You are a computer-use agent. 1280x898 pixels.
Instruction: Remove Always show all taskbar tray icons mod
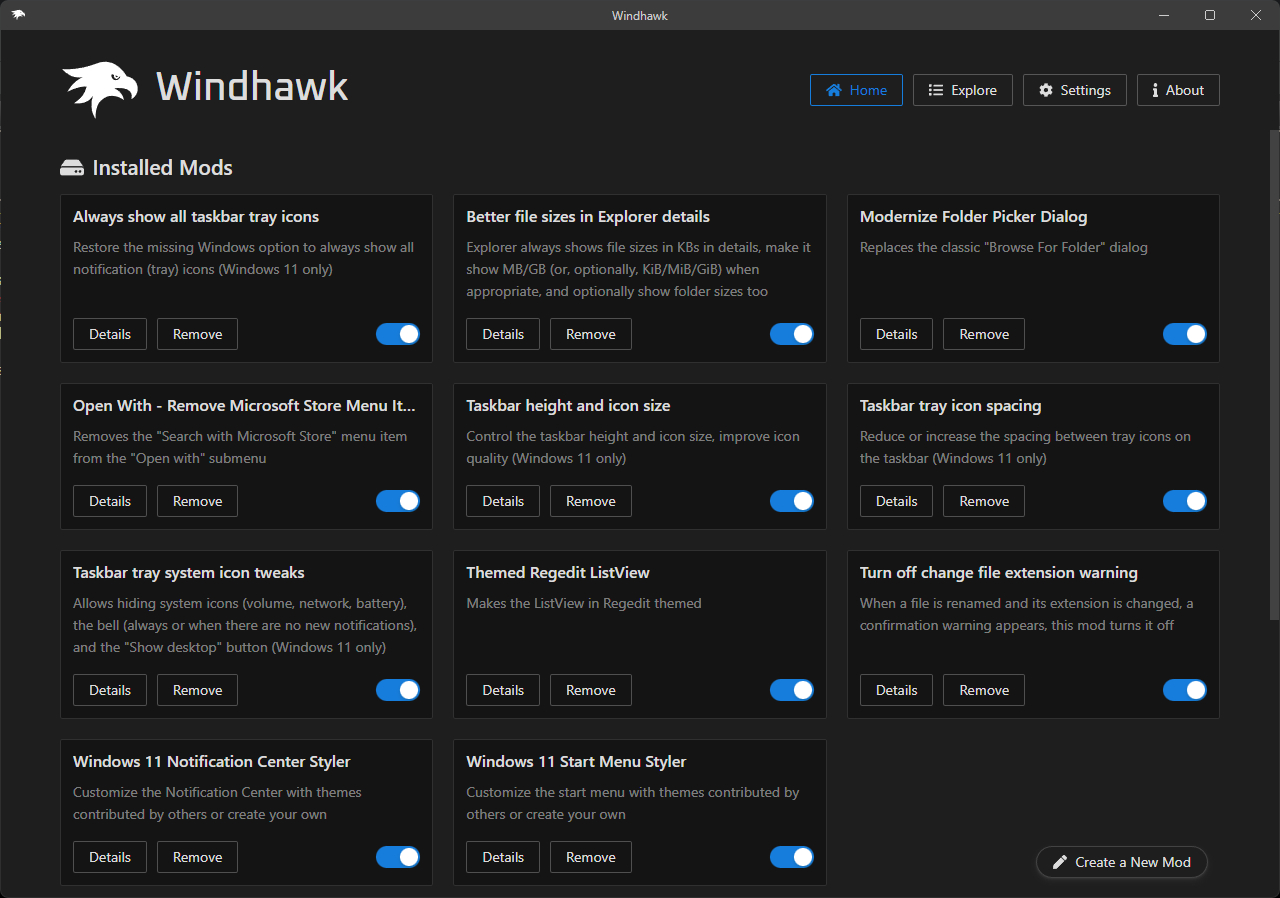point(198,334)
